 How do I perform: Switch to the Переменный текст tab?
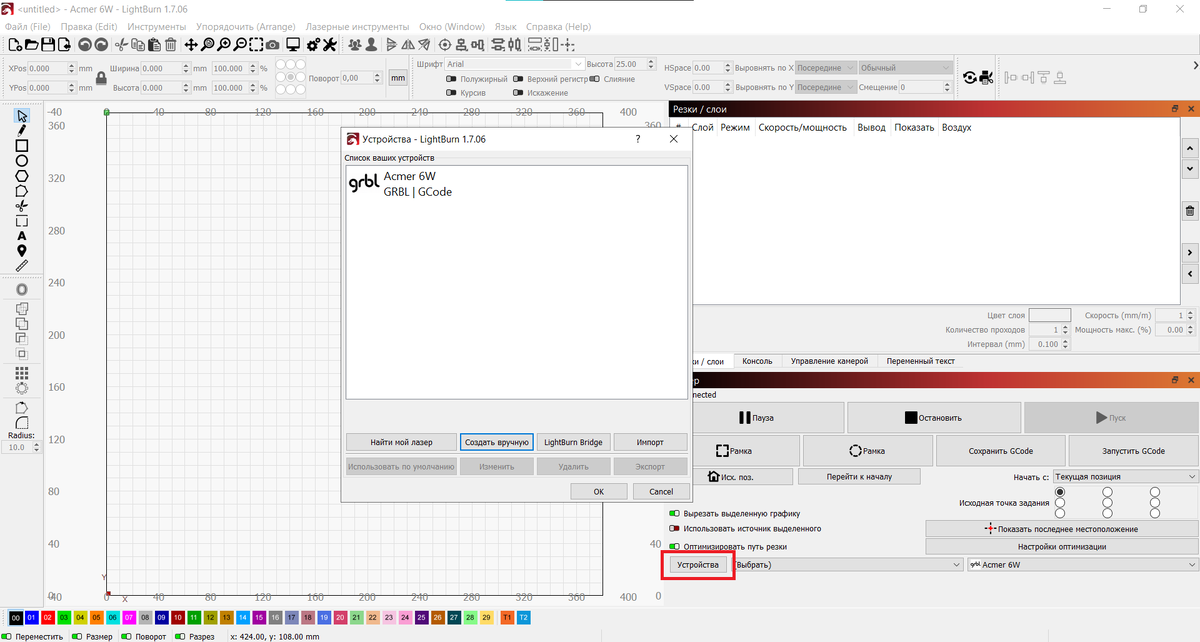pyautogui.click(x=920, y=361)
